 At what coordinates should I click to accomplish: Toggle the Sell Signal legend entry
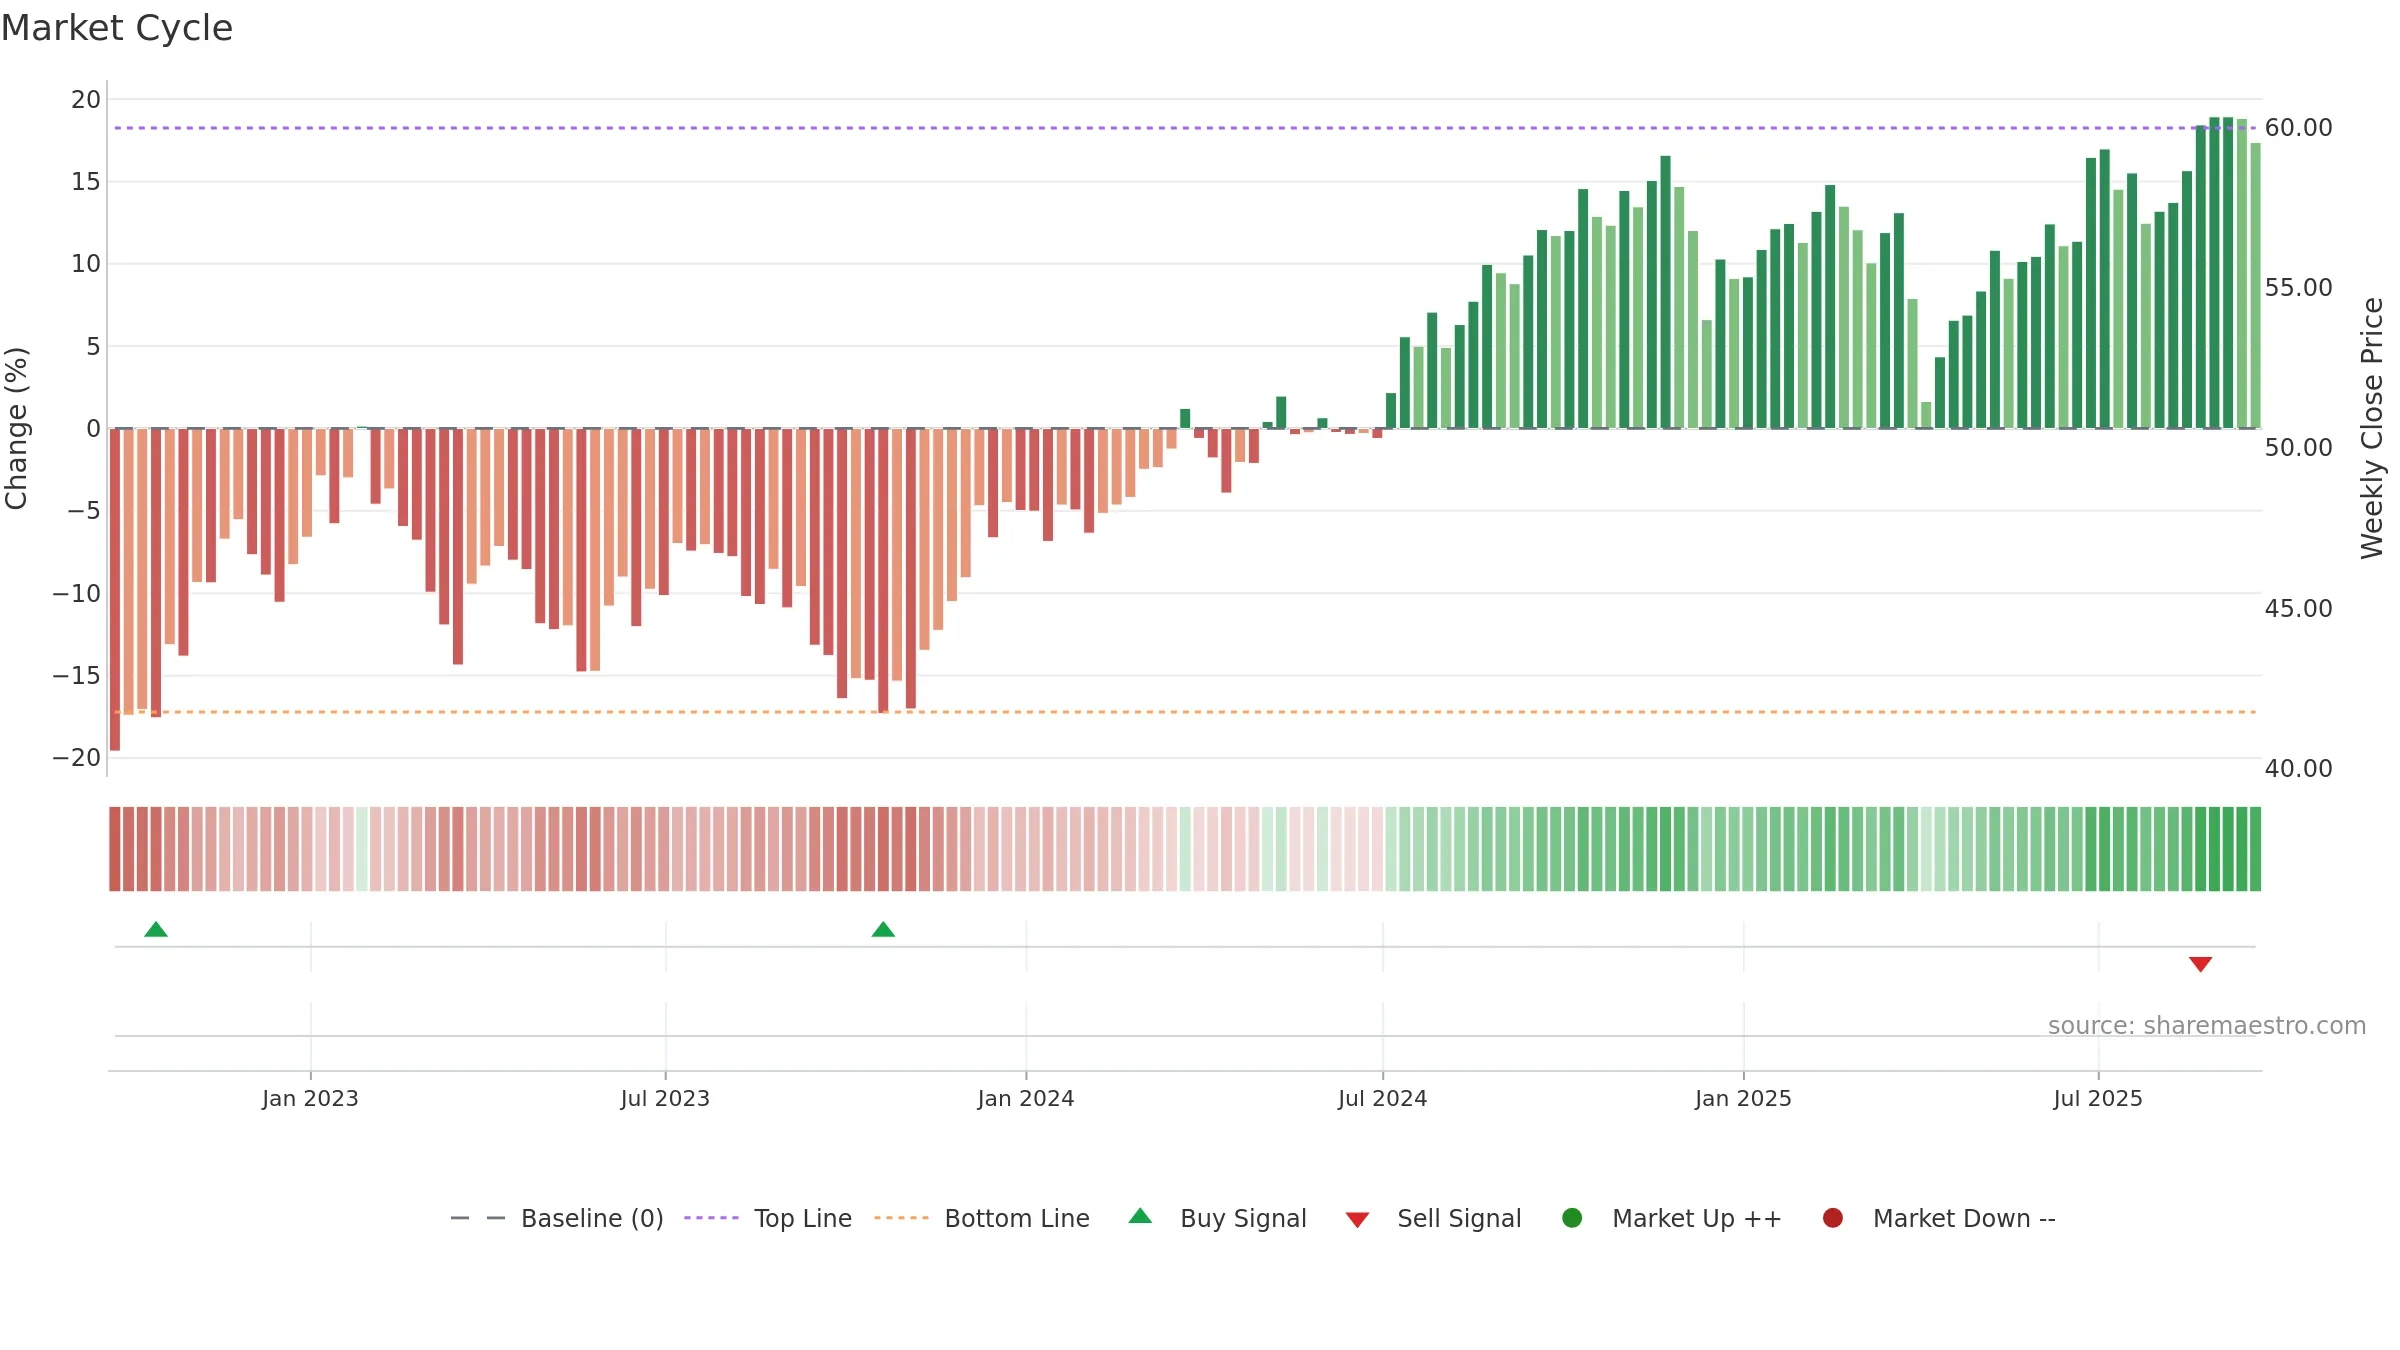coord(1433,1218)
